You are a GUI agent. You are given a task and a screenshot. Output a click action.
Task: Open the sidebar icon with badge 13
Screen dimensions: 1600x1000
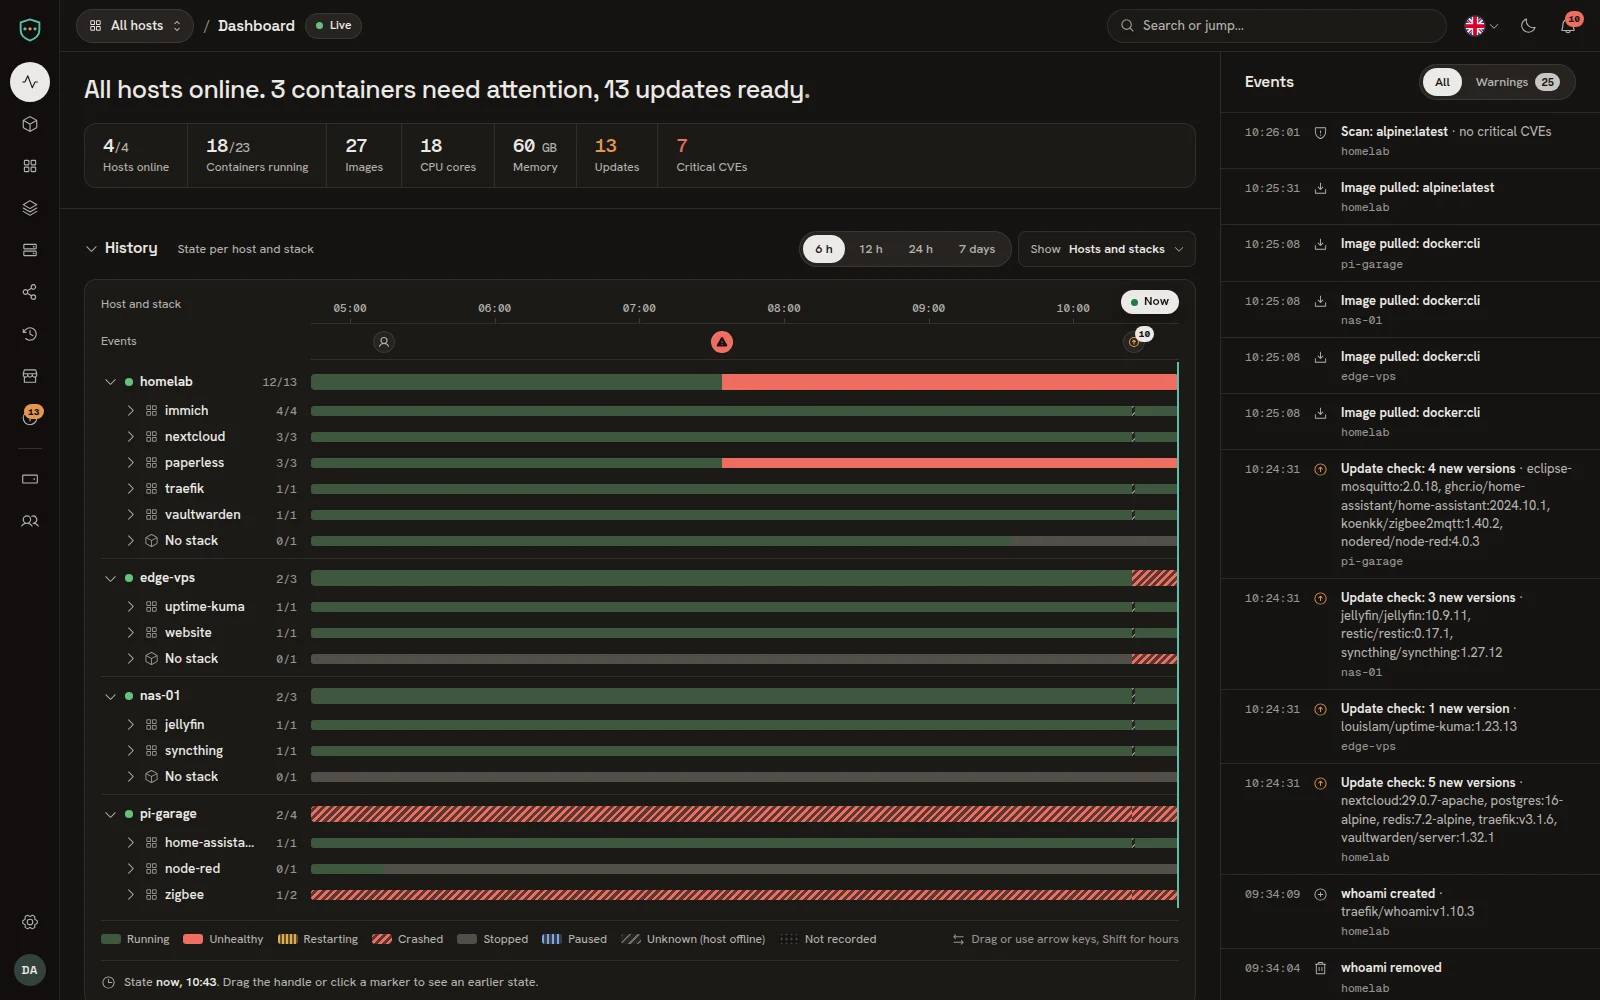click(x=30, y=417)
